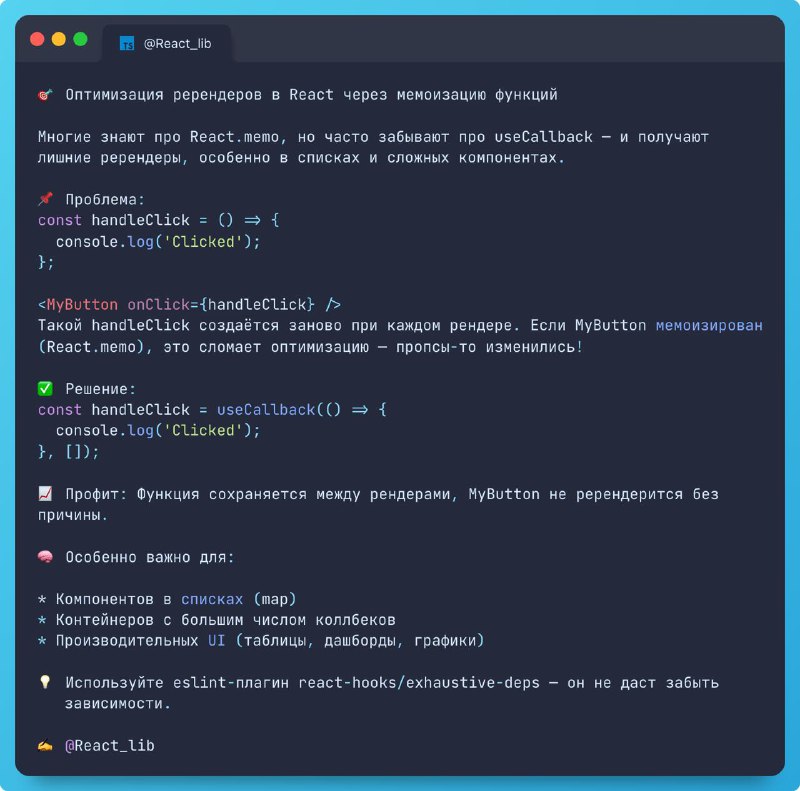Click the chart icon beside Профит
The width and height of the screenshot is (800, 791).
coord(45,493)
